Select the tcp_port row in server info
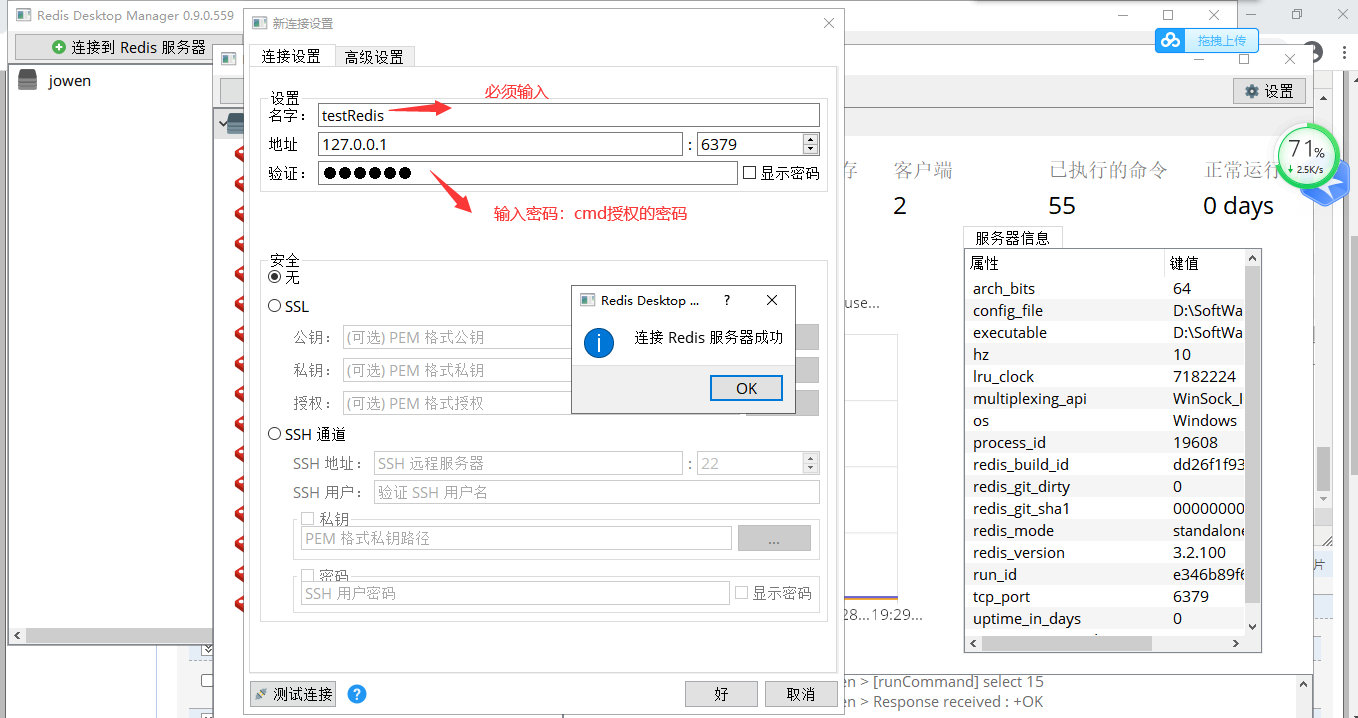 click(x=1105, y=596)
